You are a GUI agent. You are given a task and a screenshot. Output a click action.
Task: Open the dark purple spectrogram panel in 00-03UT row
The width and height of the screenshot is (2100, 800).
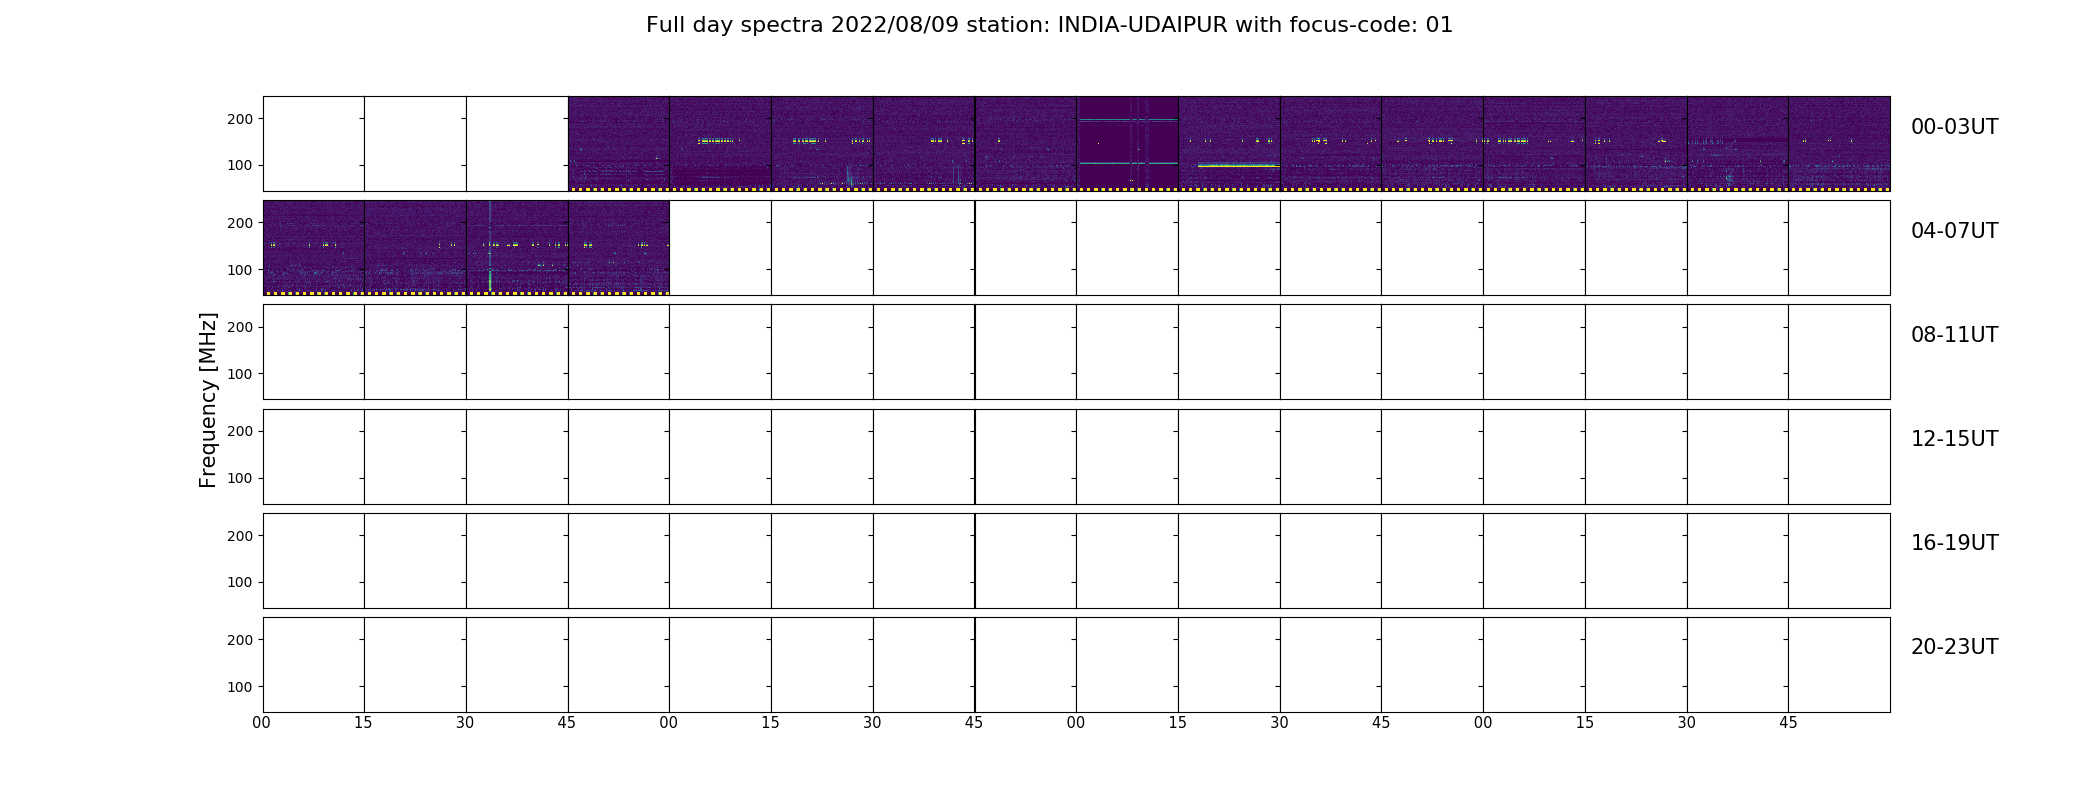pyautogui.click(x=1127, y=144)
